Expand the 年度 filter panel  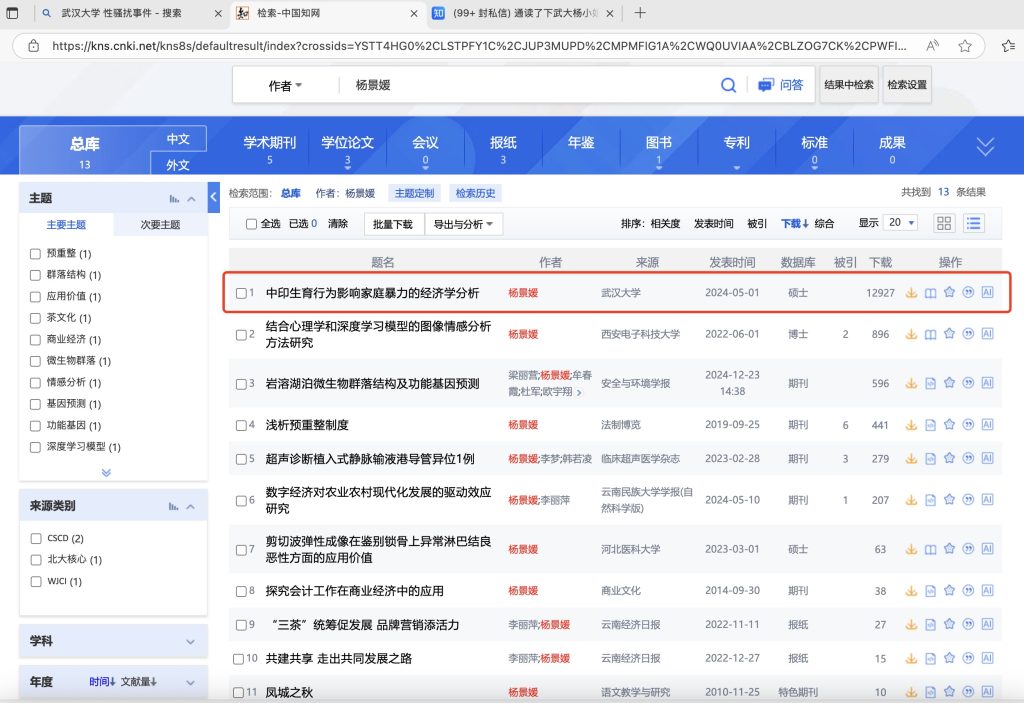[190, 682]
